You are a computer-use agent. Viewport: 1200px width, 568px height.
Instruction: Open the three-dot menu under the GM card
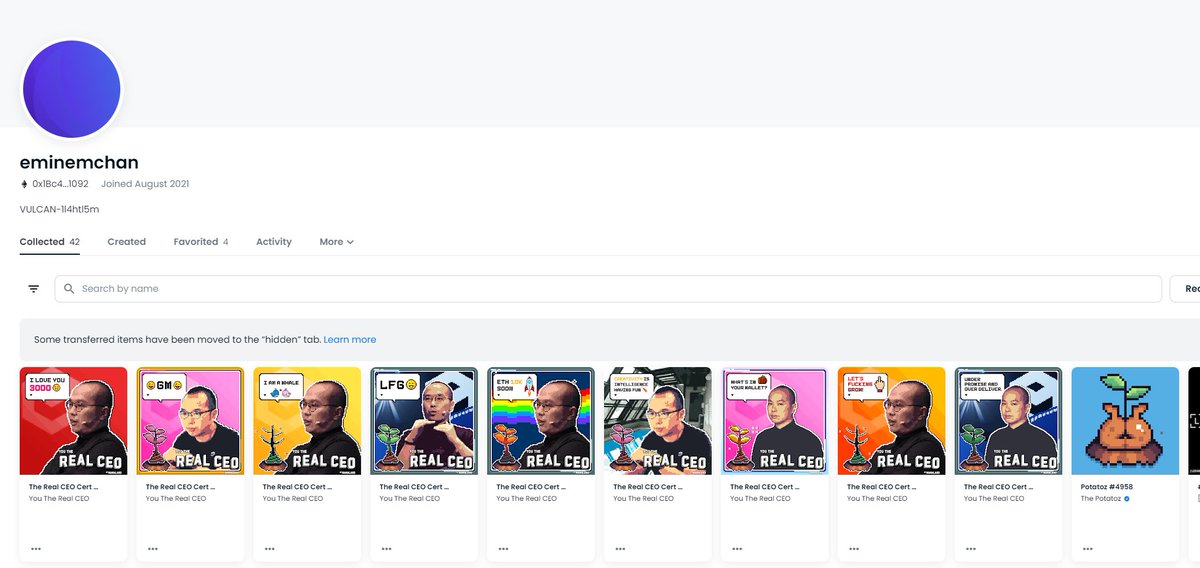pos(153,548)
